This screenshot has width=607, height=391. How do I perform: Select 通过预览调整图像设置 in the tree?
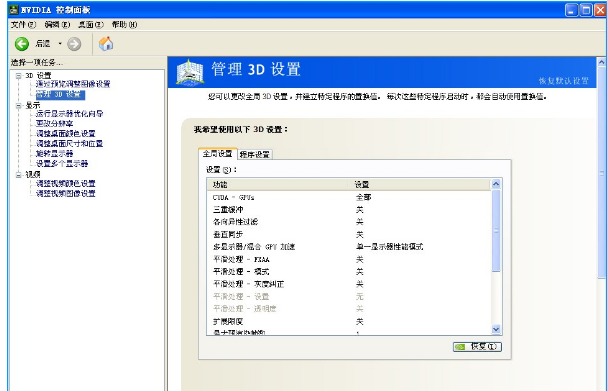pos(73,84)
